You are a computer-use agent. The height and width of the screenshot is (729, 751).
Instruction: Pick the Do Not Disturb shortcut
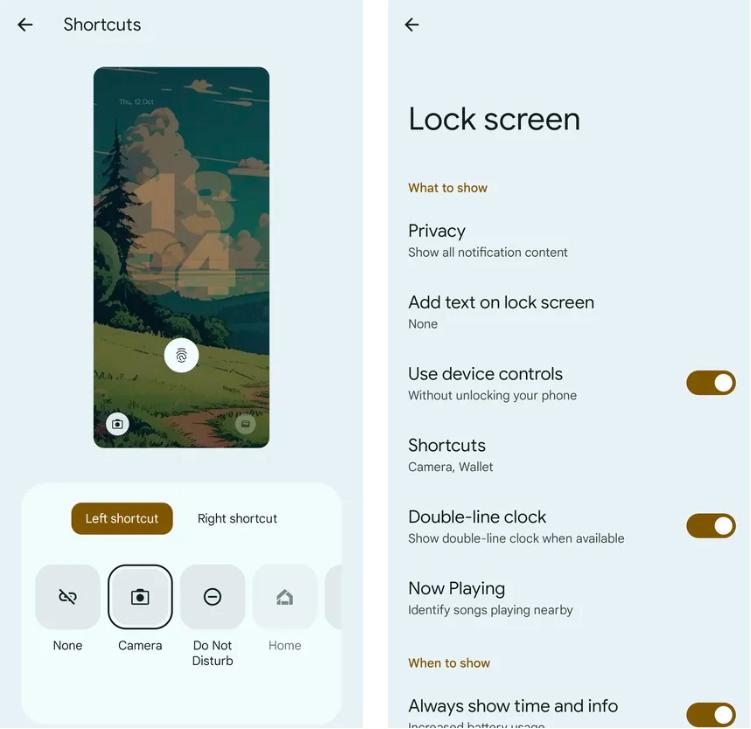click(x=212, y=597)
